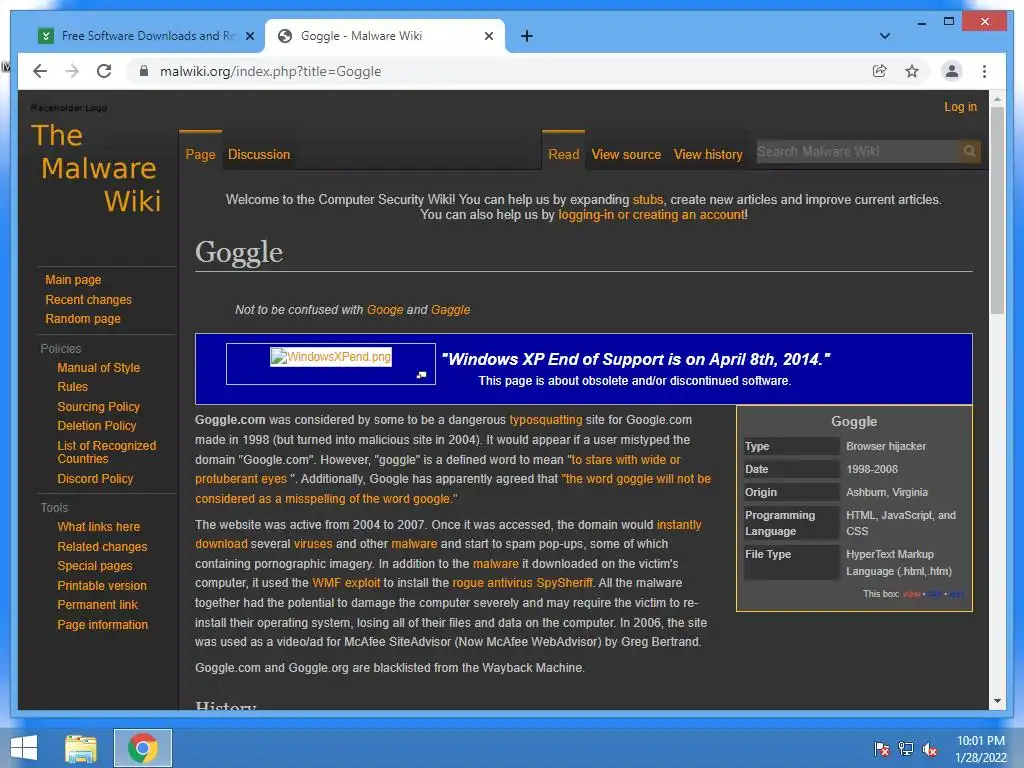Screen dimensions: 1024x768
Task: Click the padlock site info icon
Action: coord(144,71)
